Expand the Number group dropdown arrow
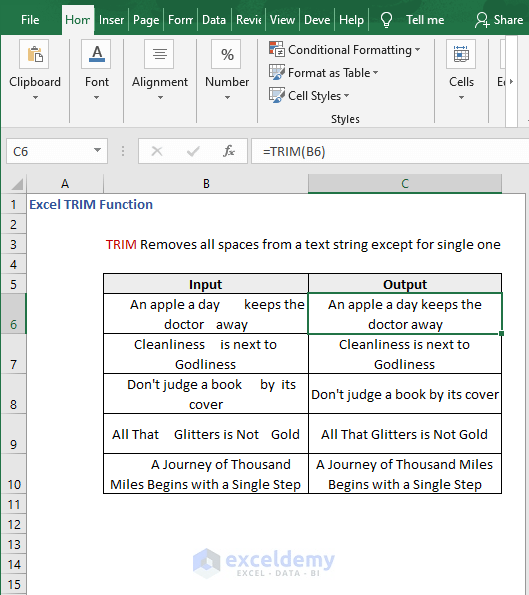Viewport: 529px width, 595px height. 227,98
